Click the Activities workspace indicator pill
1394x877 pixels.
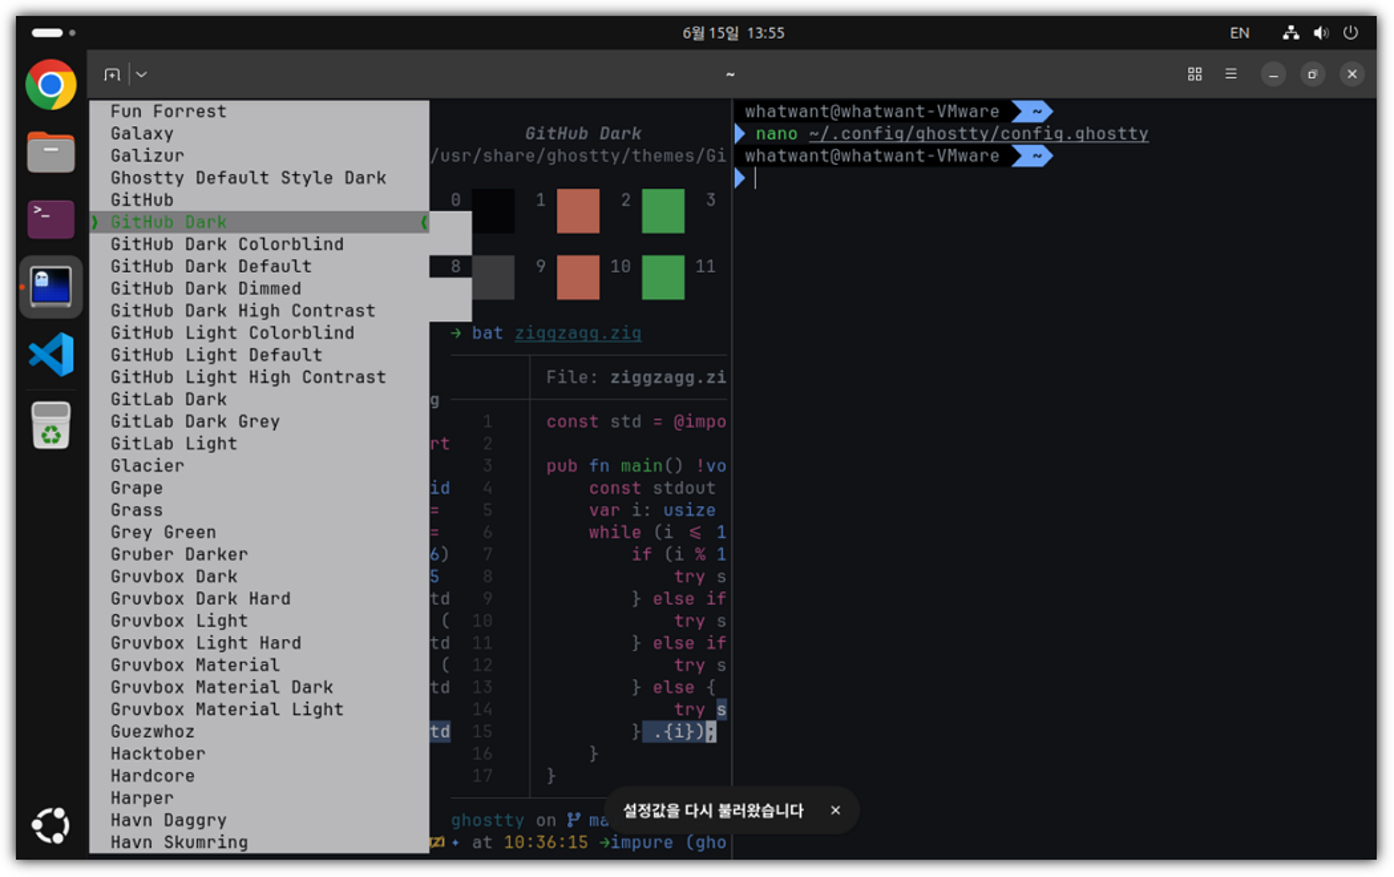pyautogui.click(x=53, y=33)
